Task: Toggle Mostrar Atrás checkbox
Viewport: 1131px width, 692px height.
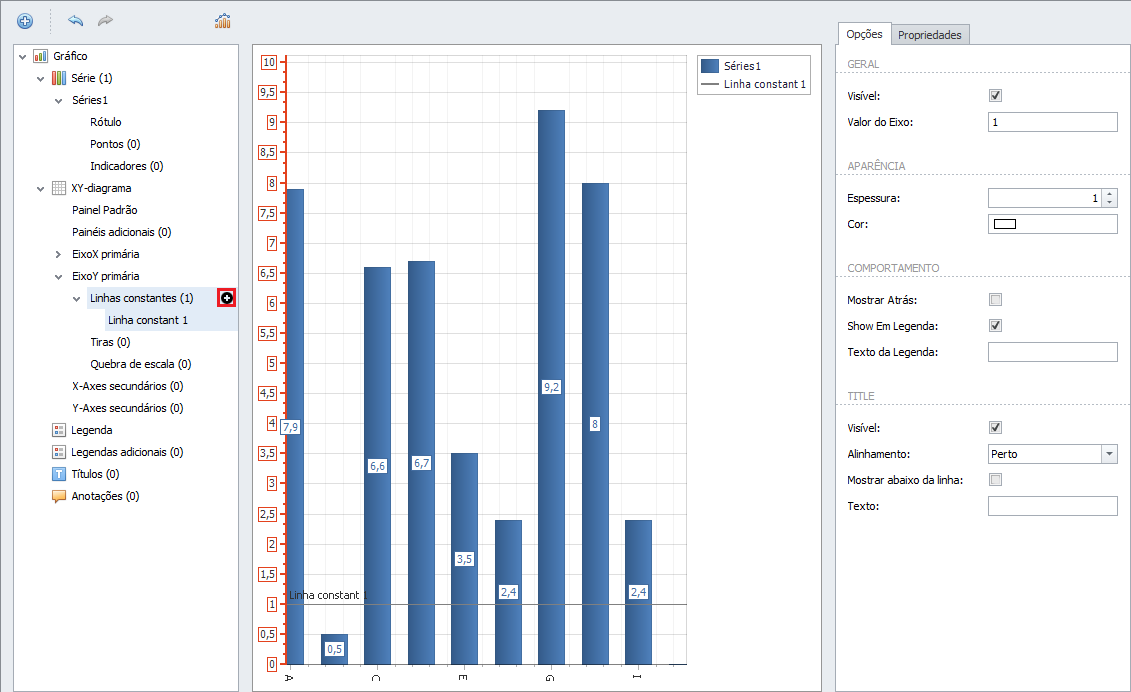Action: 995,299
